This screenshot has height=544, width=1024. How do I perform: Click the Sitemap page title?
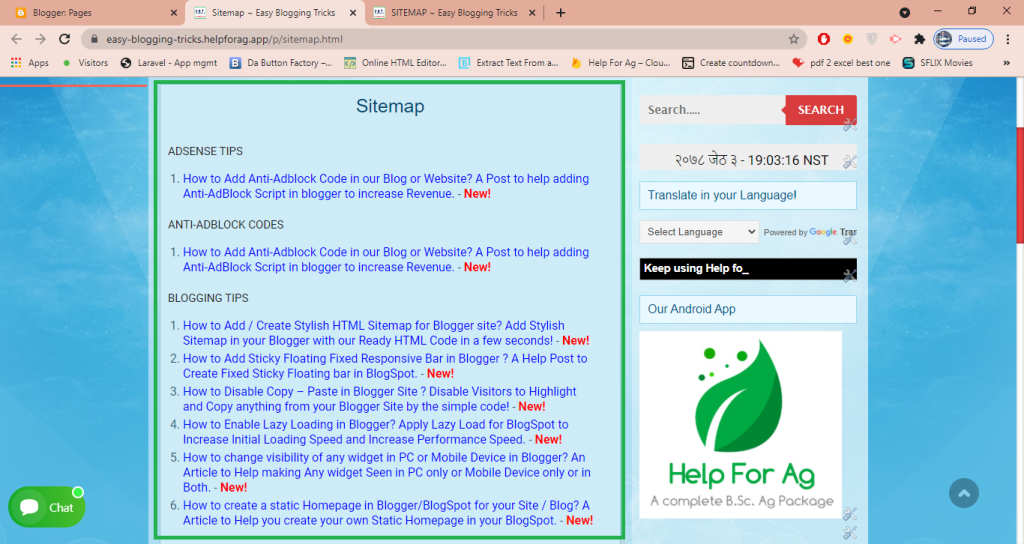coord(390,106)
